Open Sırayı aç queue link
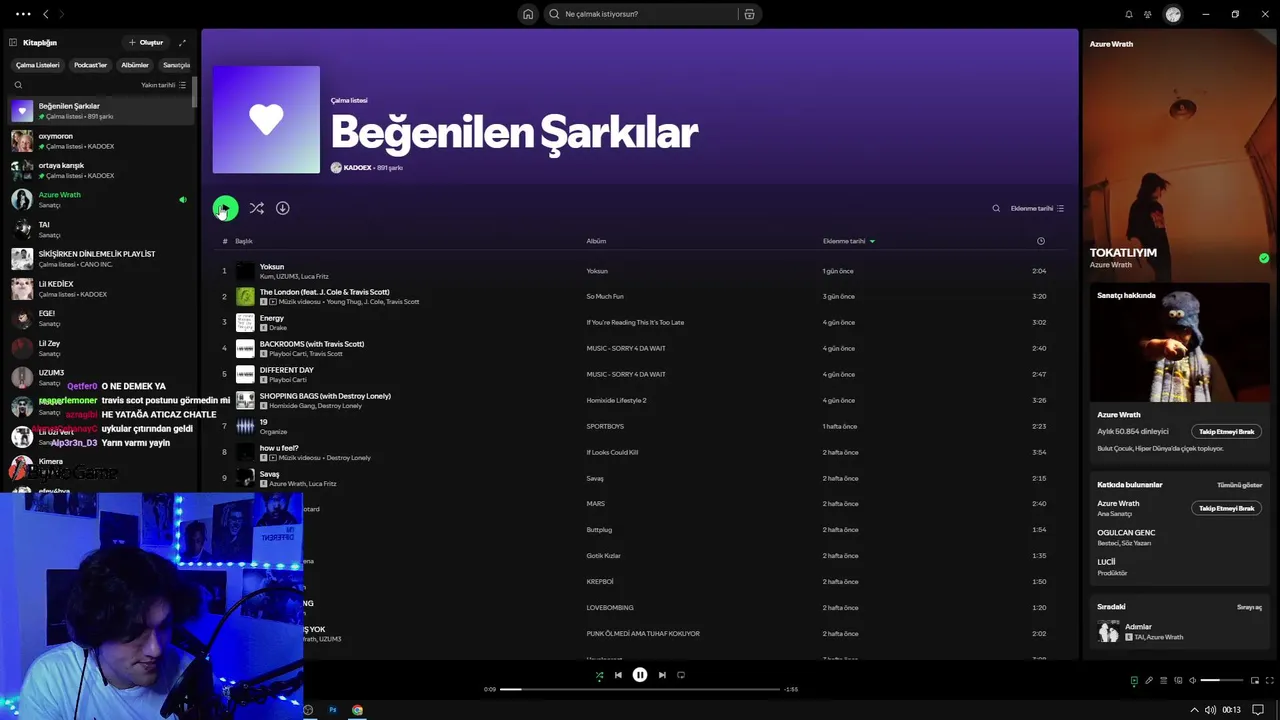 (x=1249, y=607)
